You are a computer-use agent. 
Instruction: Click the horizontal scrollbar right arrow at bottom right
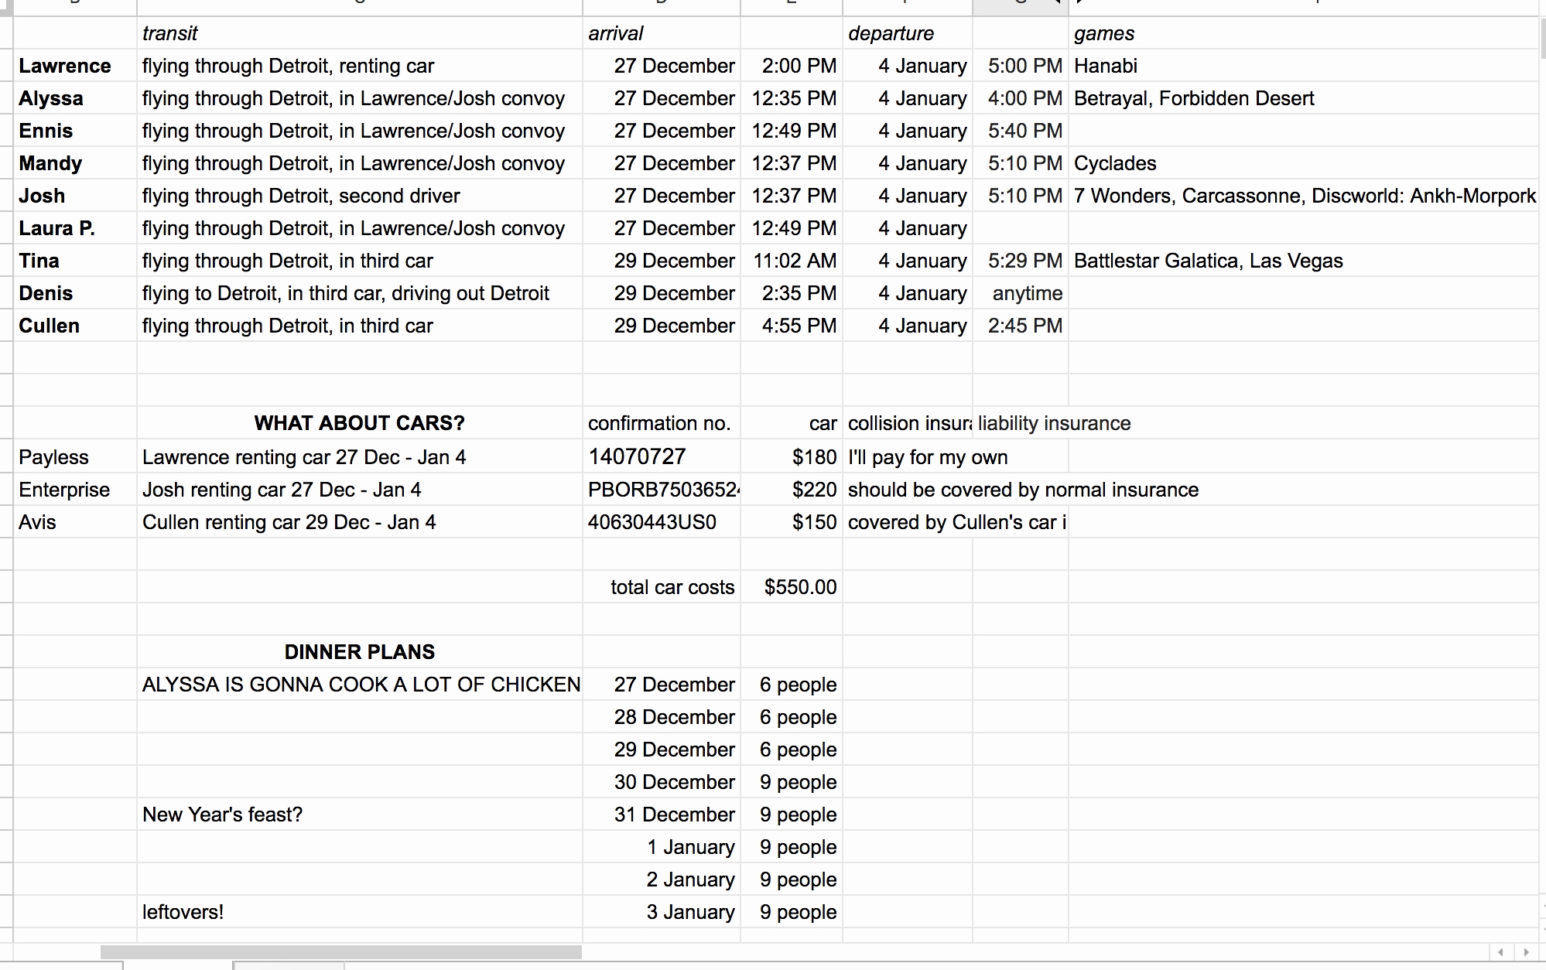[1526, 952]
